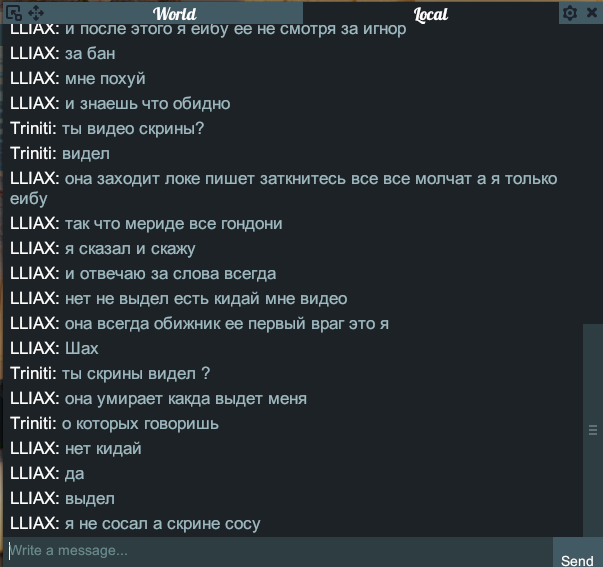Switch to the World chat tab
The image size is (603, 567).
click(175, 14)
